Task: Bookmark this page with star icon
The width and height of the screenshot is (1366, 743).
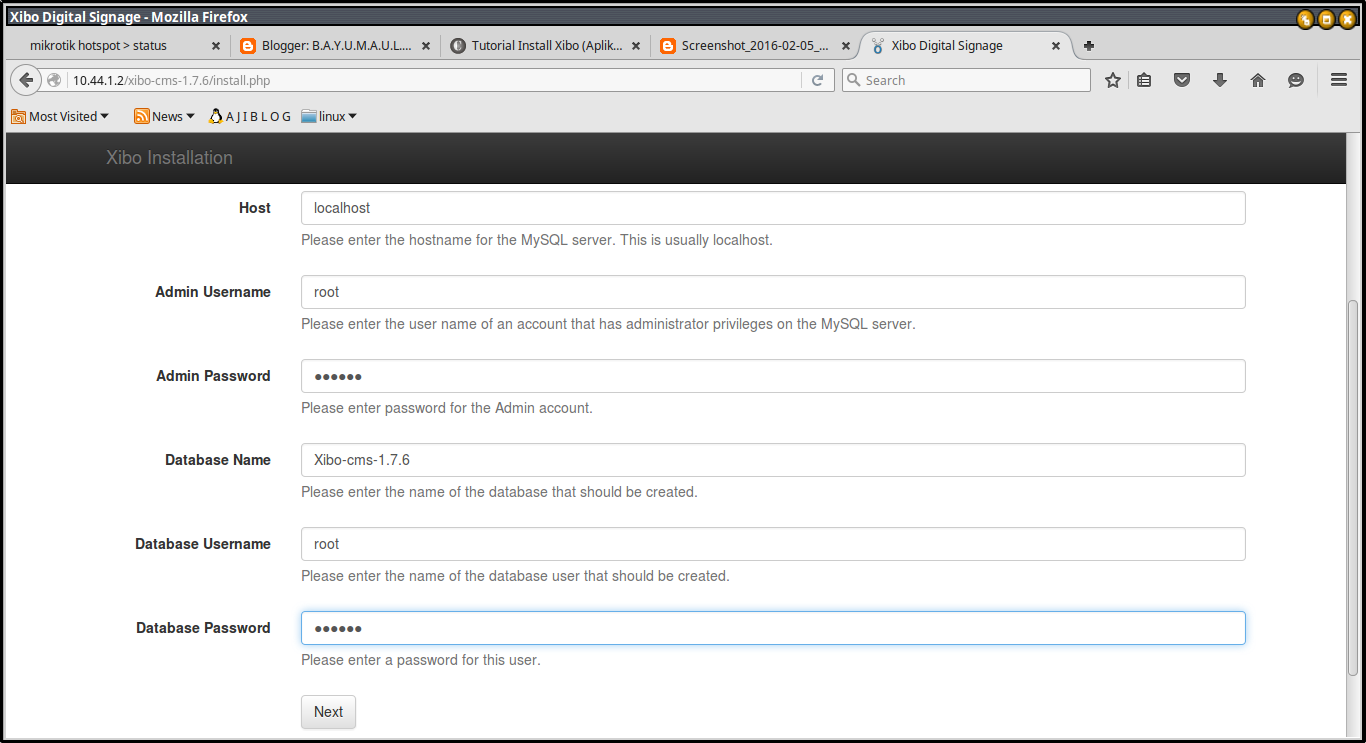Action: 1112,80
